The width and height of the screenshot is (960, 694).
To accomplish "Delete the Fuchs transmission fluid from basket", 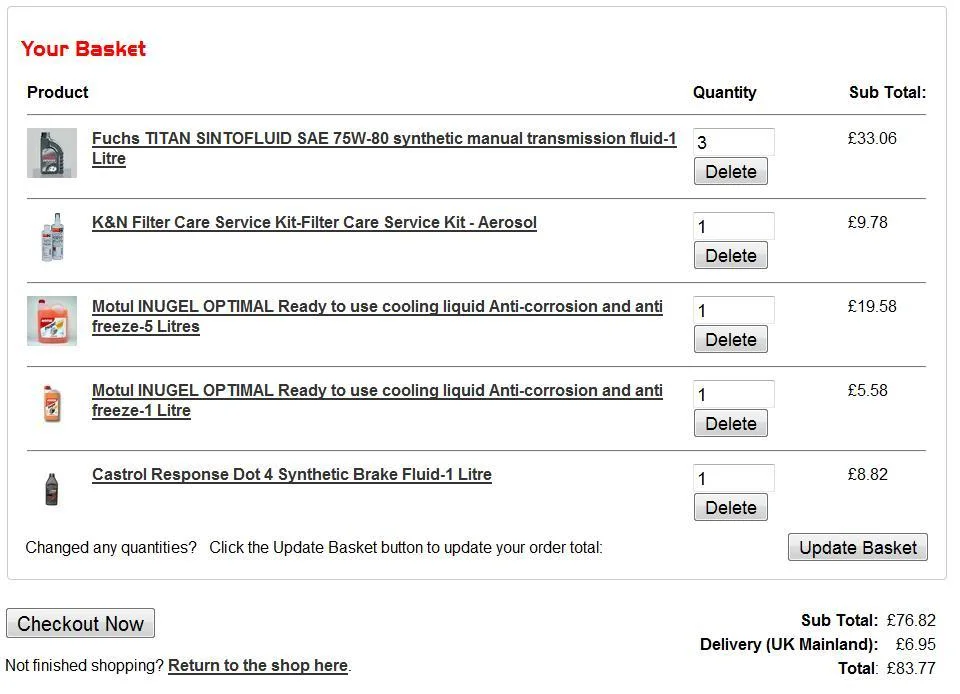I will coord(730,171).
